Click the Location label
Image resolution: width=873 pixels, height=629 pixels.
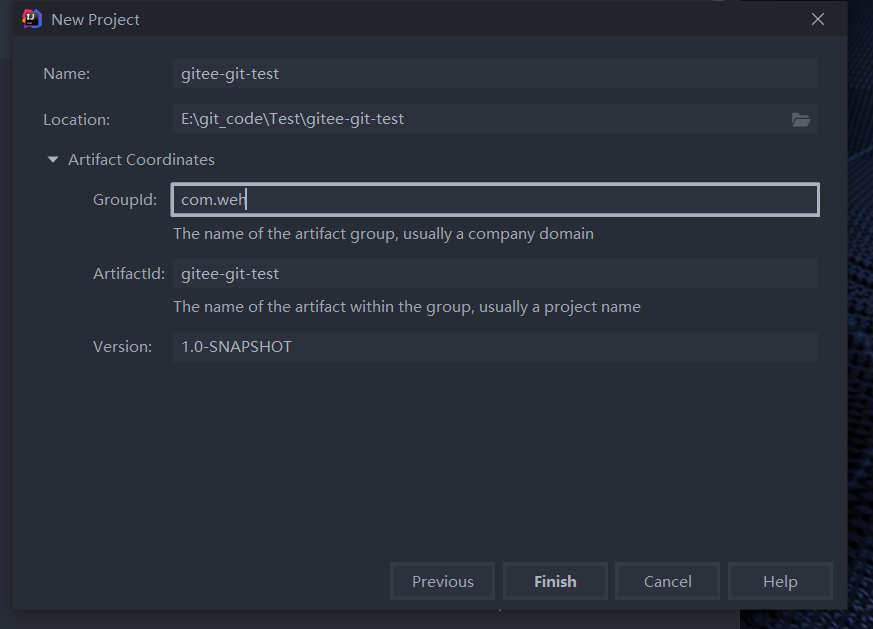pyautogui.click(x=77, y=119)
